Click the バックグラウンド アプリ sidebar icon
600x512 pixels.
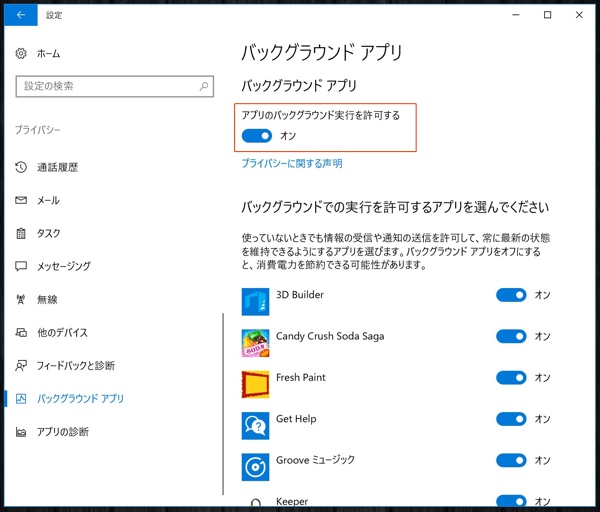21,399
